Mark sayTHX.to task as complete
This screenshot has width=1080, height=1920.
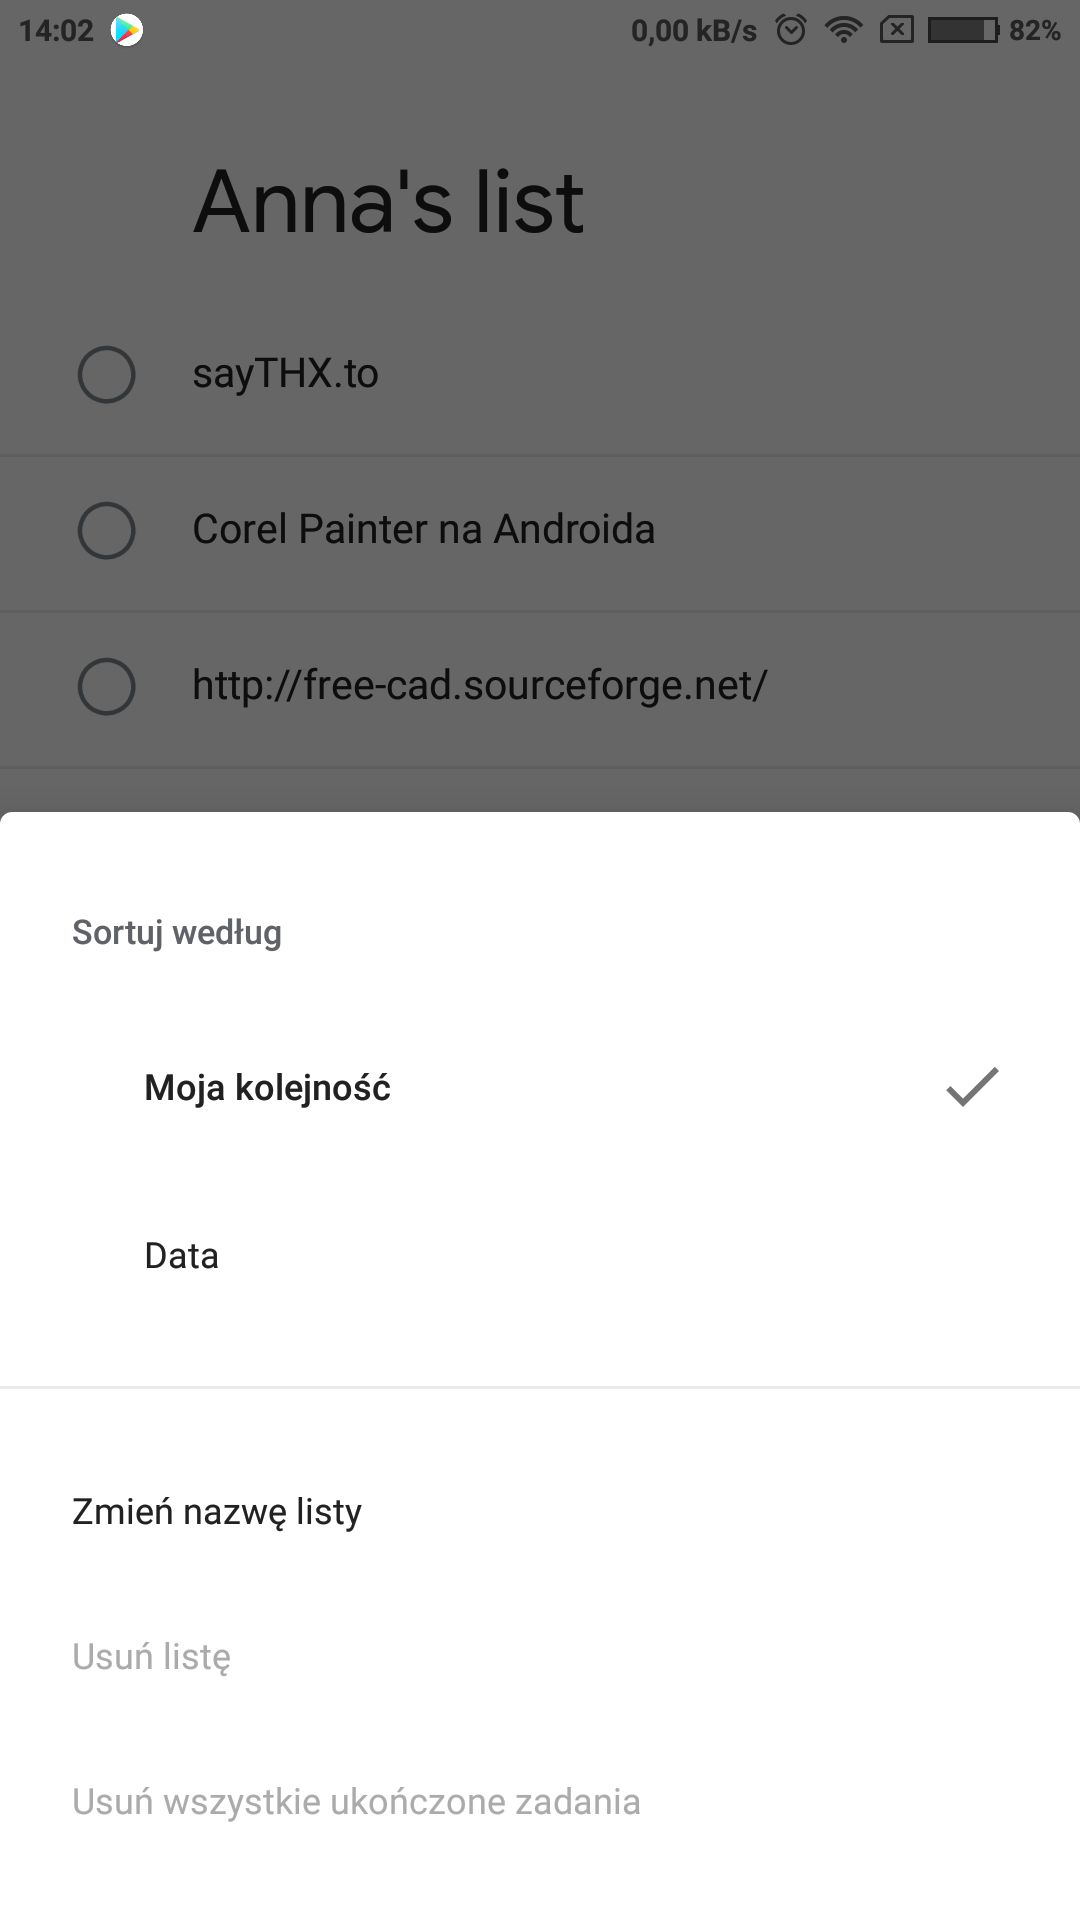[x=106, y=375]
